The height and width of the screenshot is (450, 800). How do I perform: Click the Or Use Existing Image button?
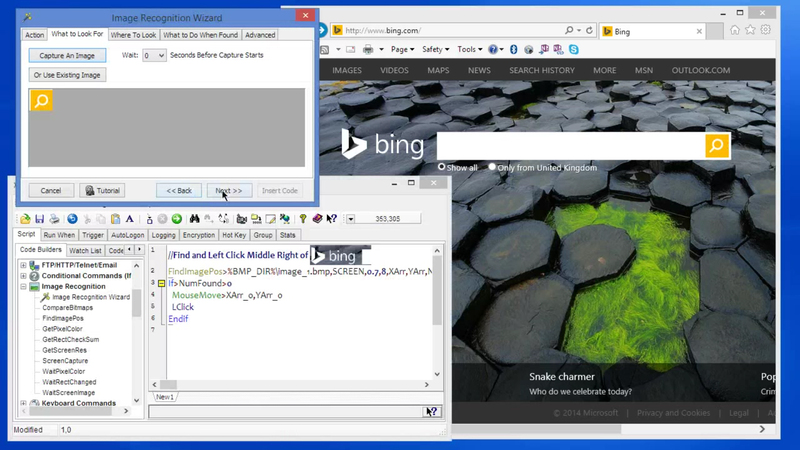pos(67,75)
